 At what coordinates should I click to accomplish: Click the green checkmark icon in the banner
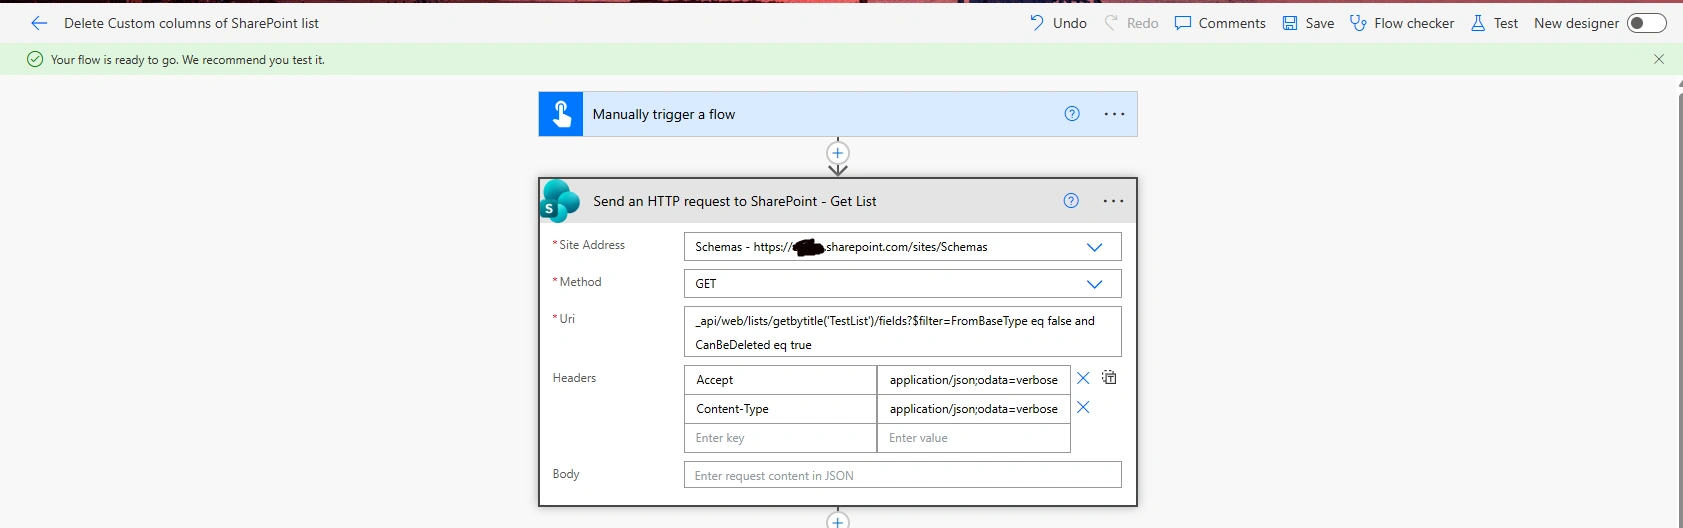[x=35, y=59]
